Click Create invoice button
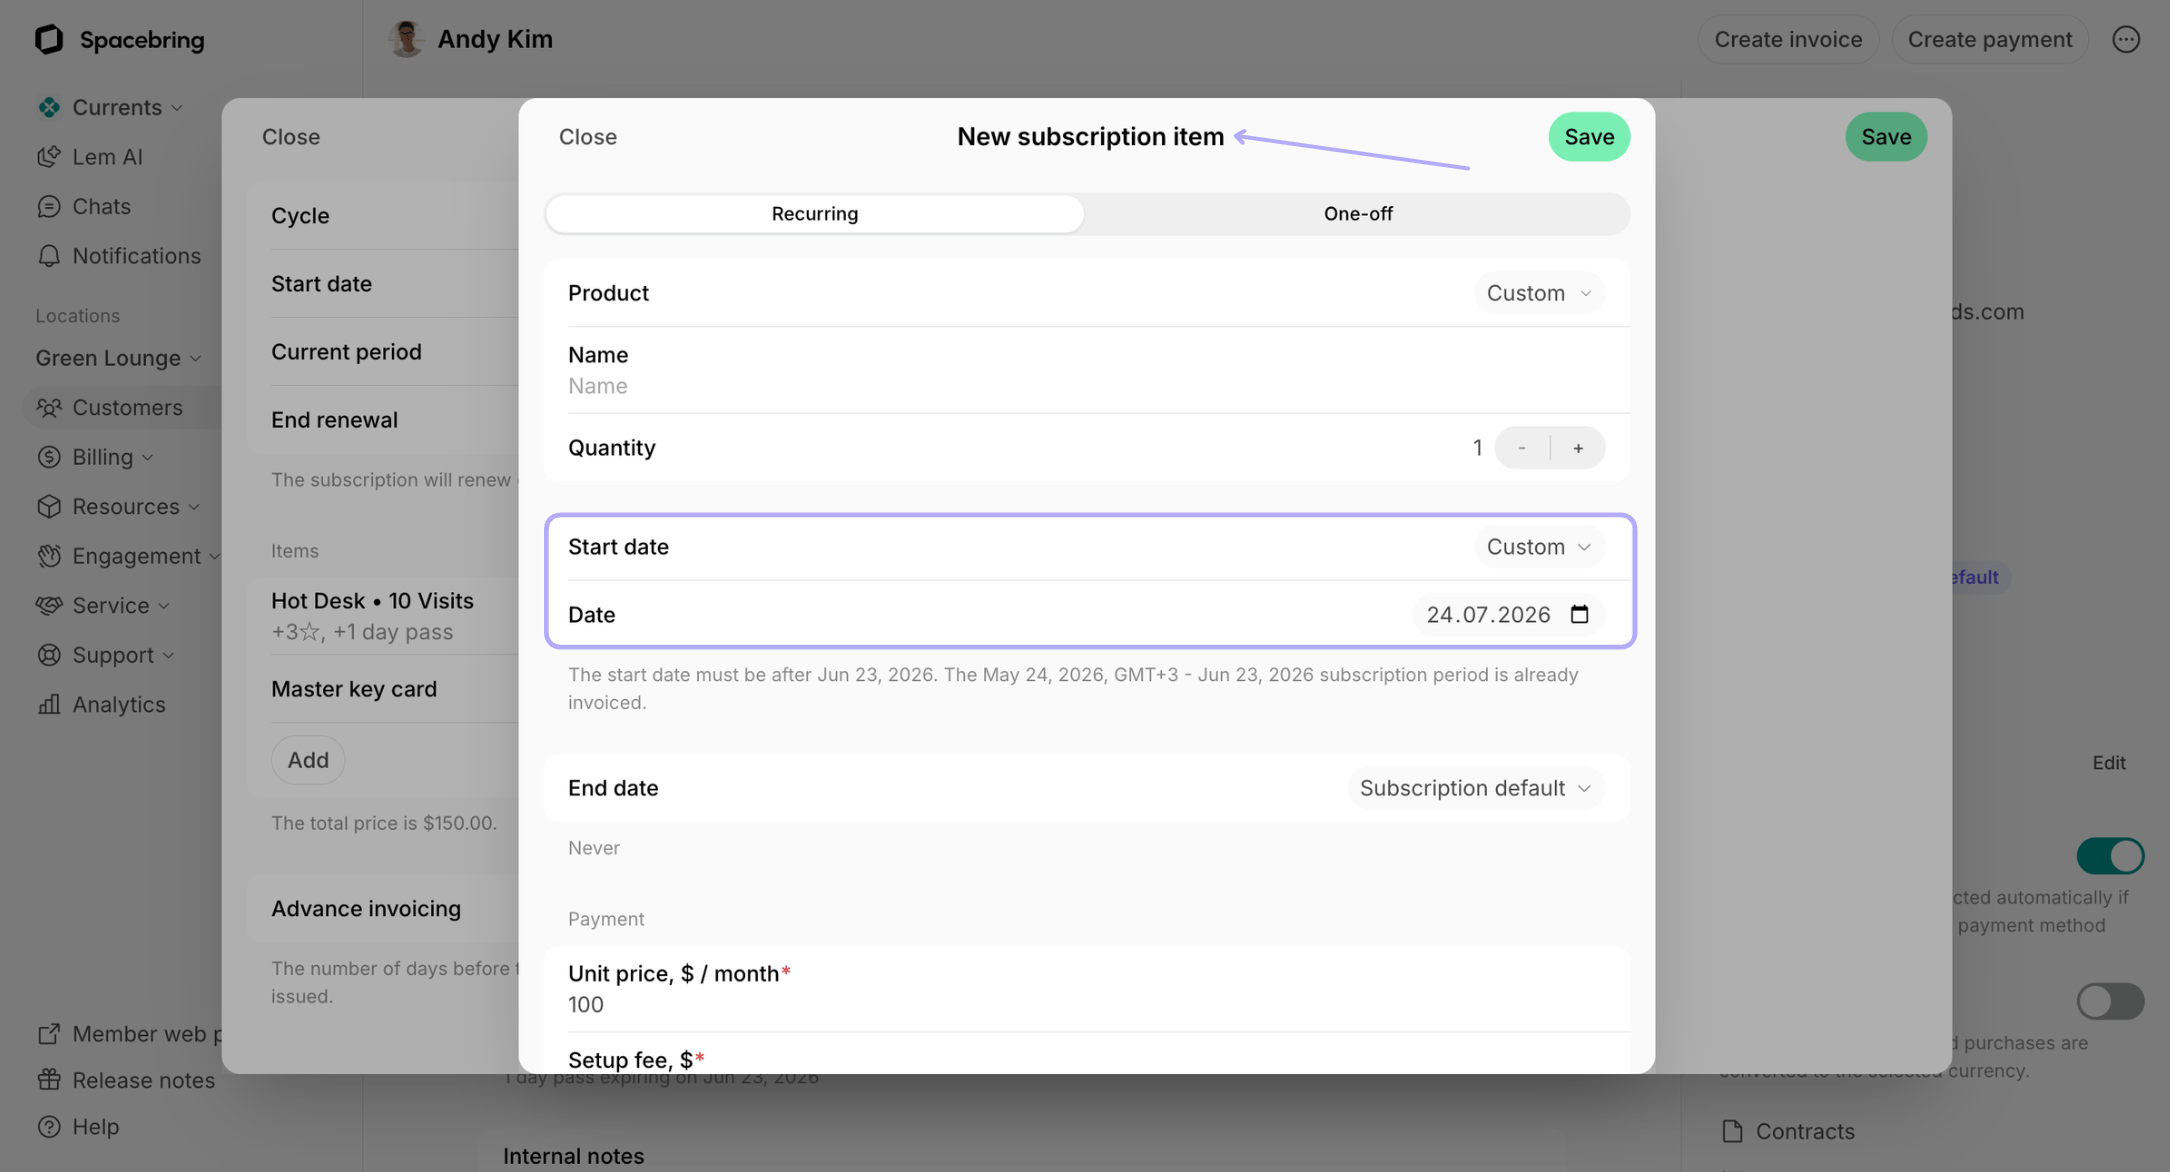 point(1788,39)
